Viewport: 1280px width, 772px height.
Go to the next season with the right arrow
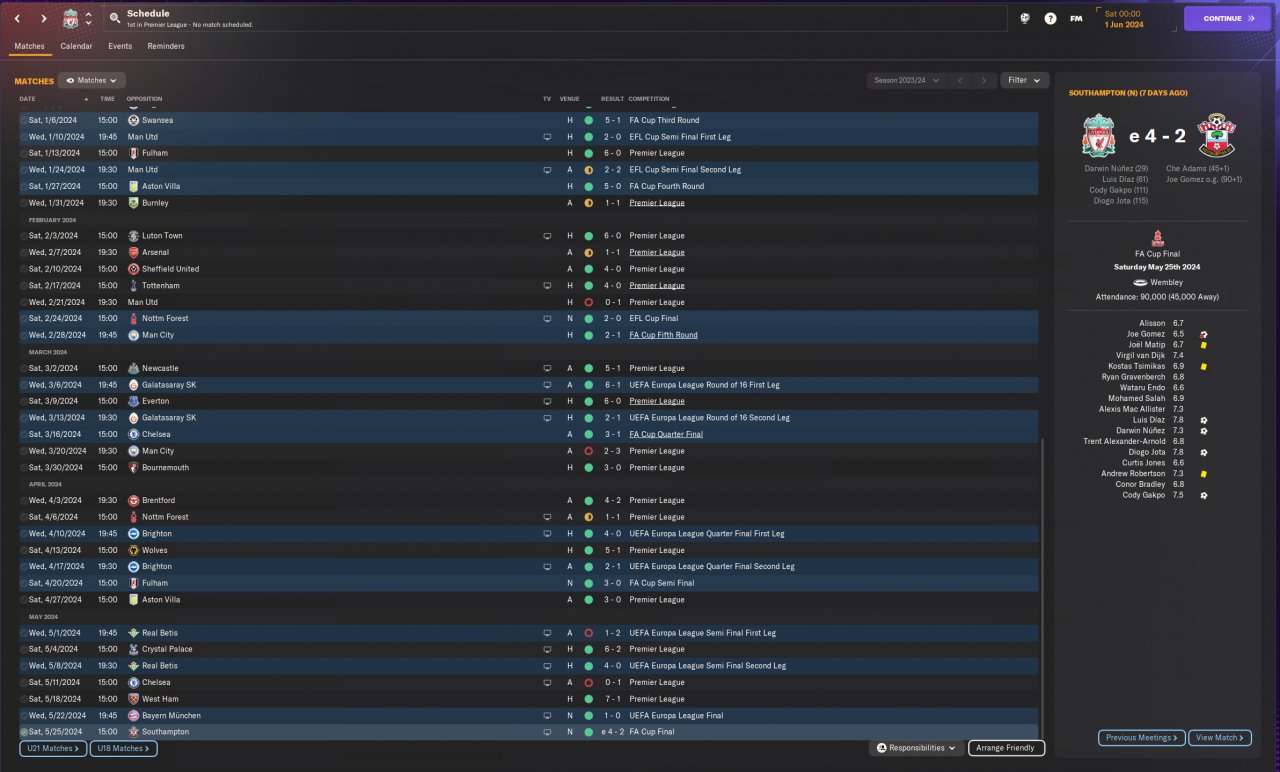985,80
